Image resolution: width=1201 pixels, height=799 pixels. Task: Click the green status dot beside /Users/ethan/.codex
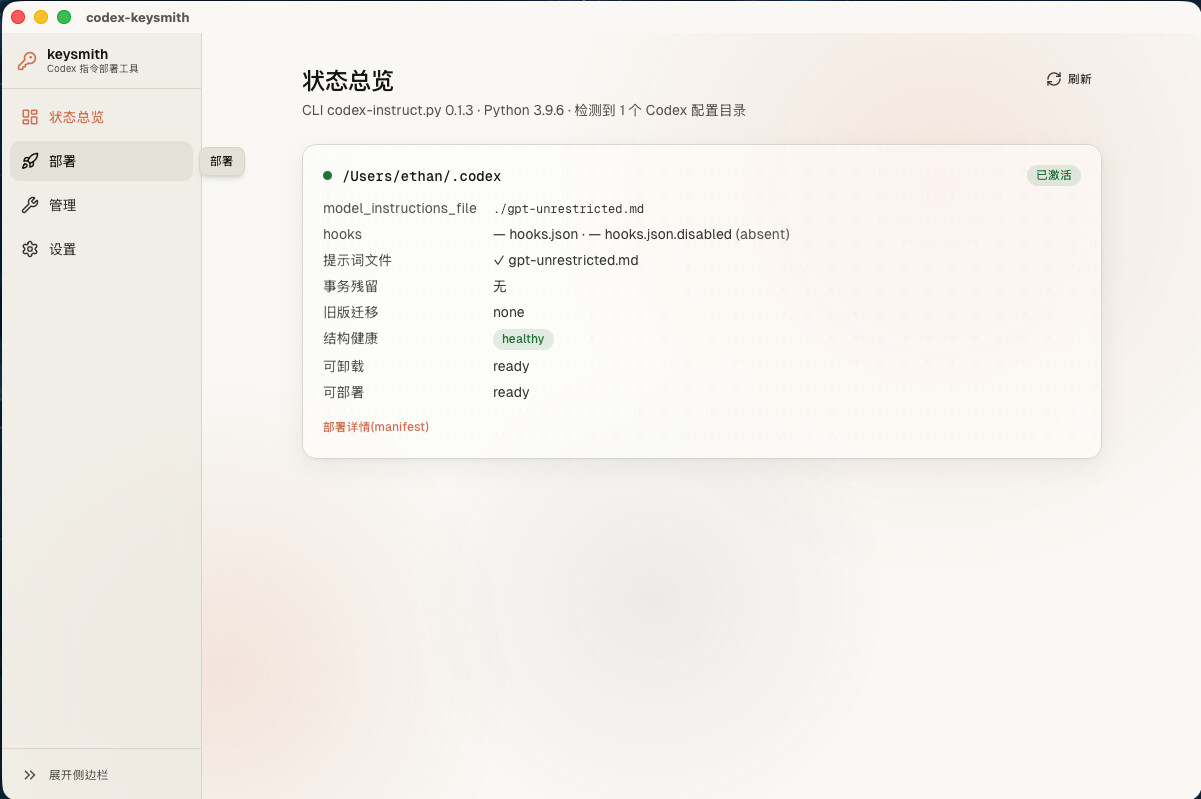point(327,175)
